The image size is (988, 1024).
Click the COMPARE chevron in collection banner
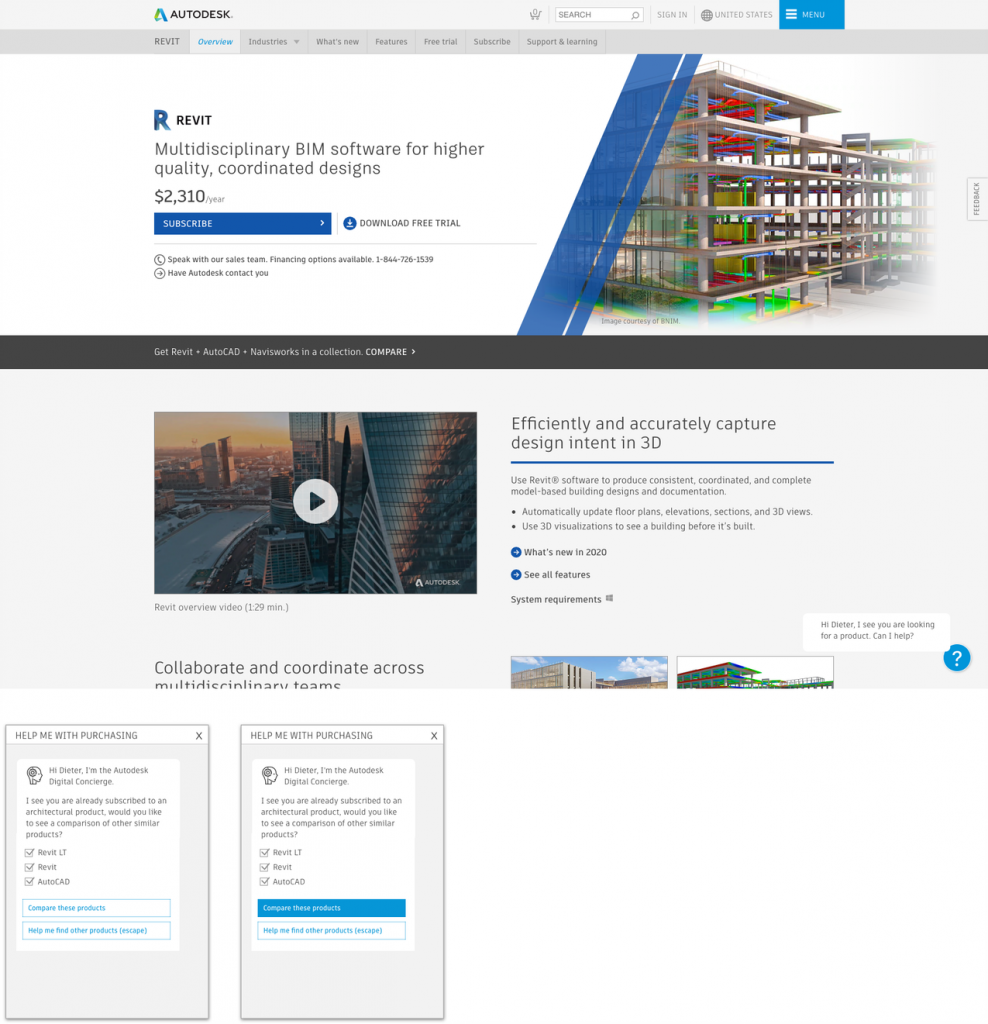pyautogui.click(x=413, y=352)
